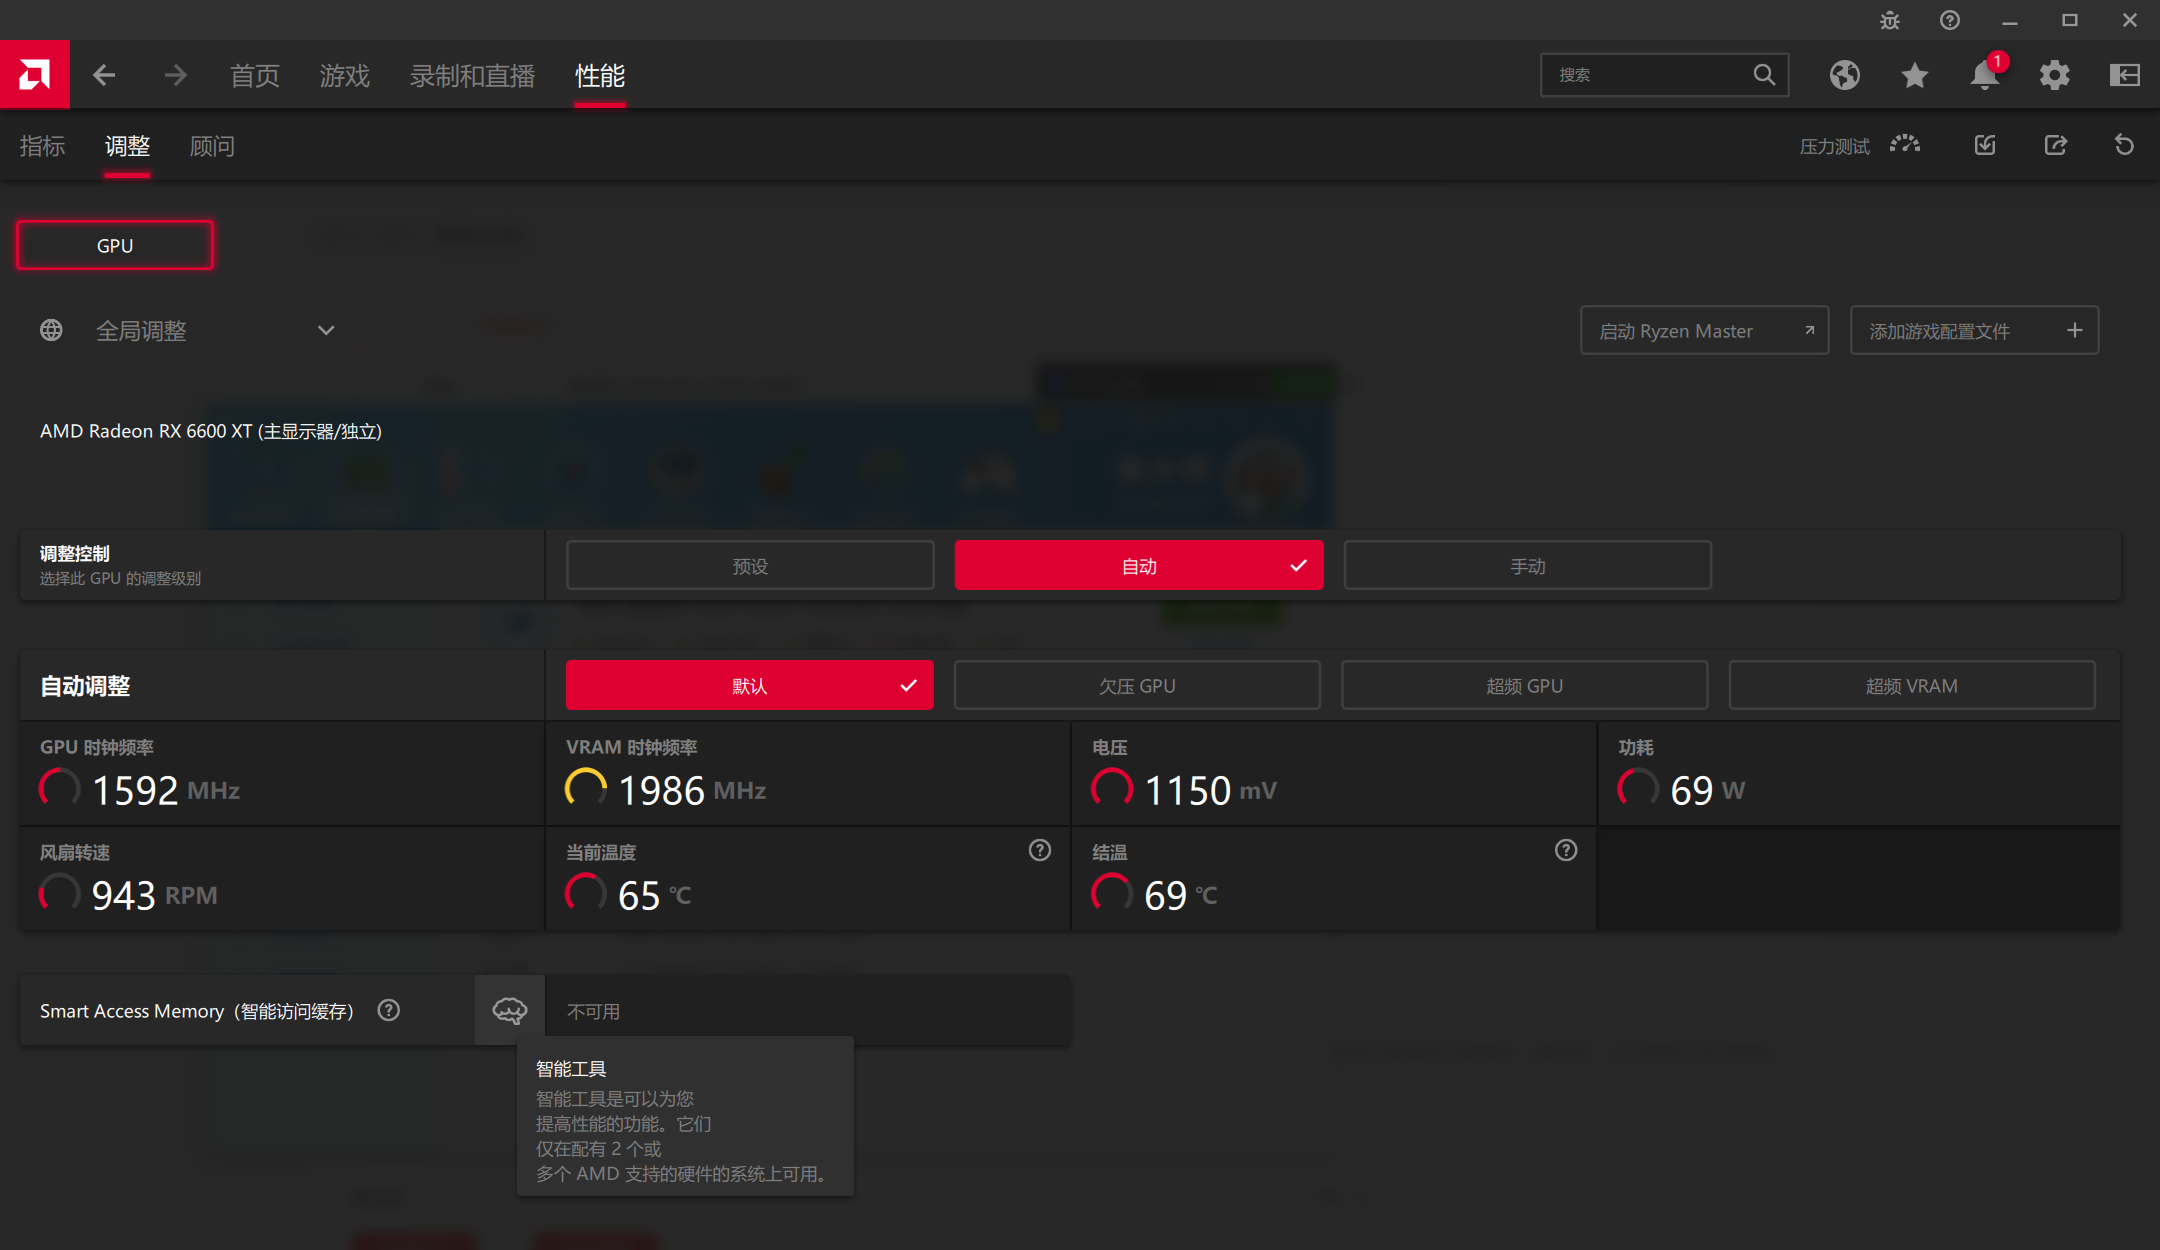Open the help question mark in title bar

[x=1950, y=20]
